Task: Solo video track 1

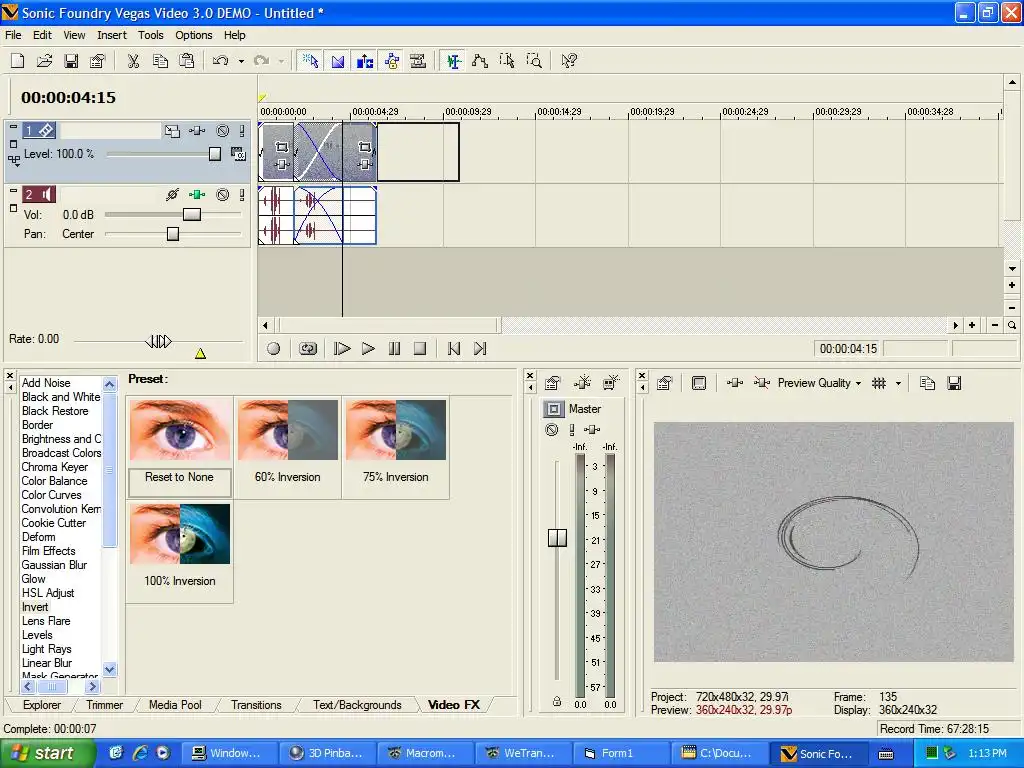Action: click(242, 131)
